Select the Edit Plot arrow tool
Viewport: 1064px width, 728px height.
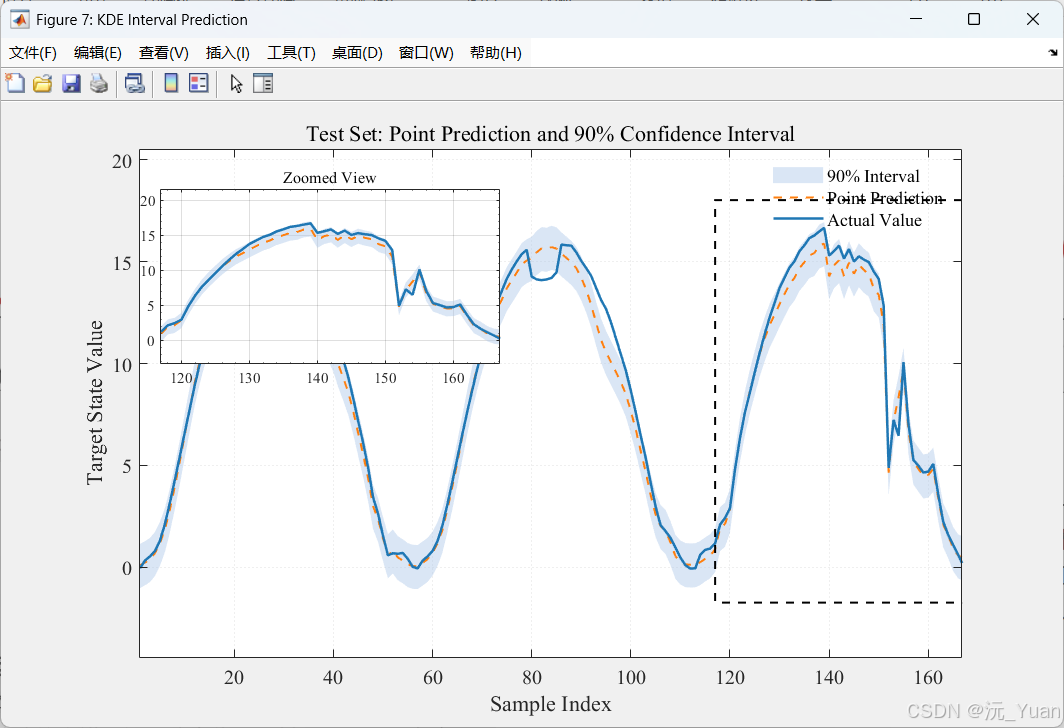tap(236, 83)
